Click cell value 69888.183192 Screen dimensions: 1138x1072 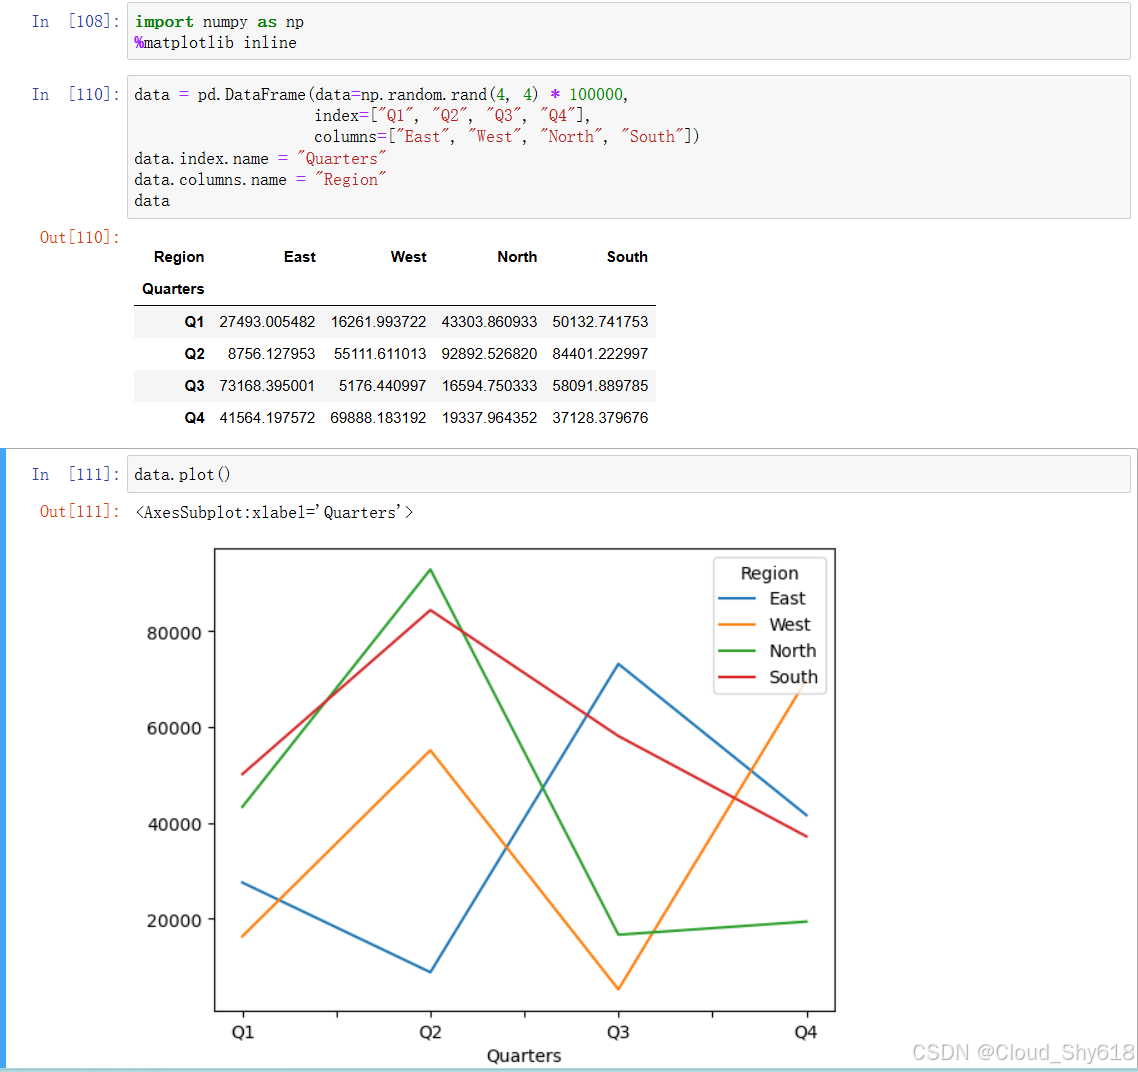pos(378,417)
